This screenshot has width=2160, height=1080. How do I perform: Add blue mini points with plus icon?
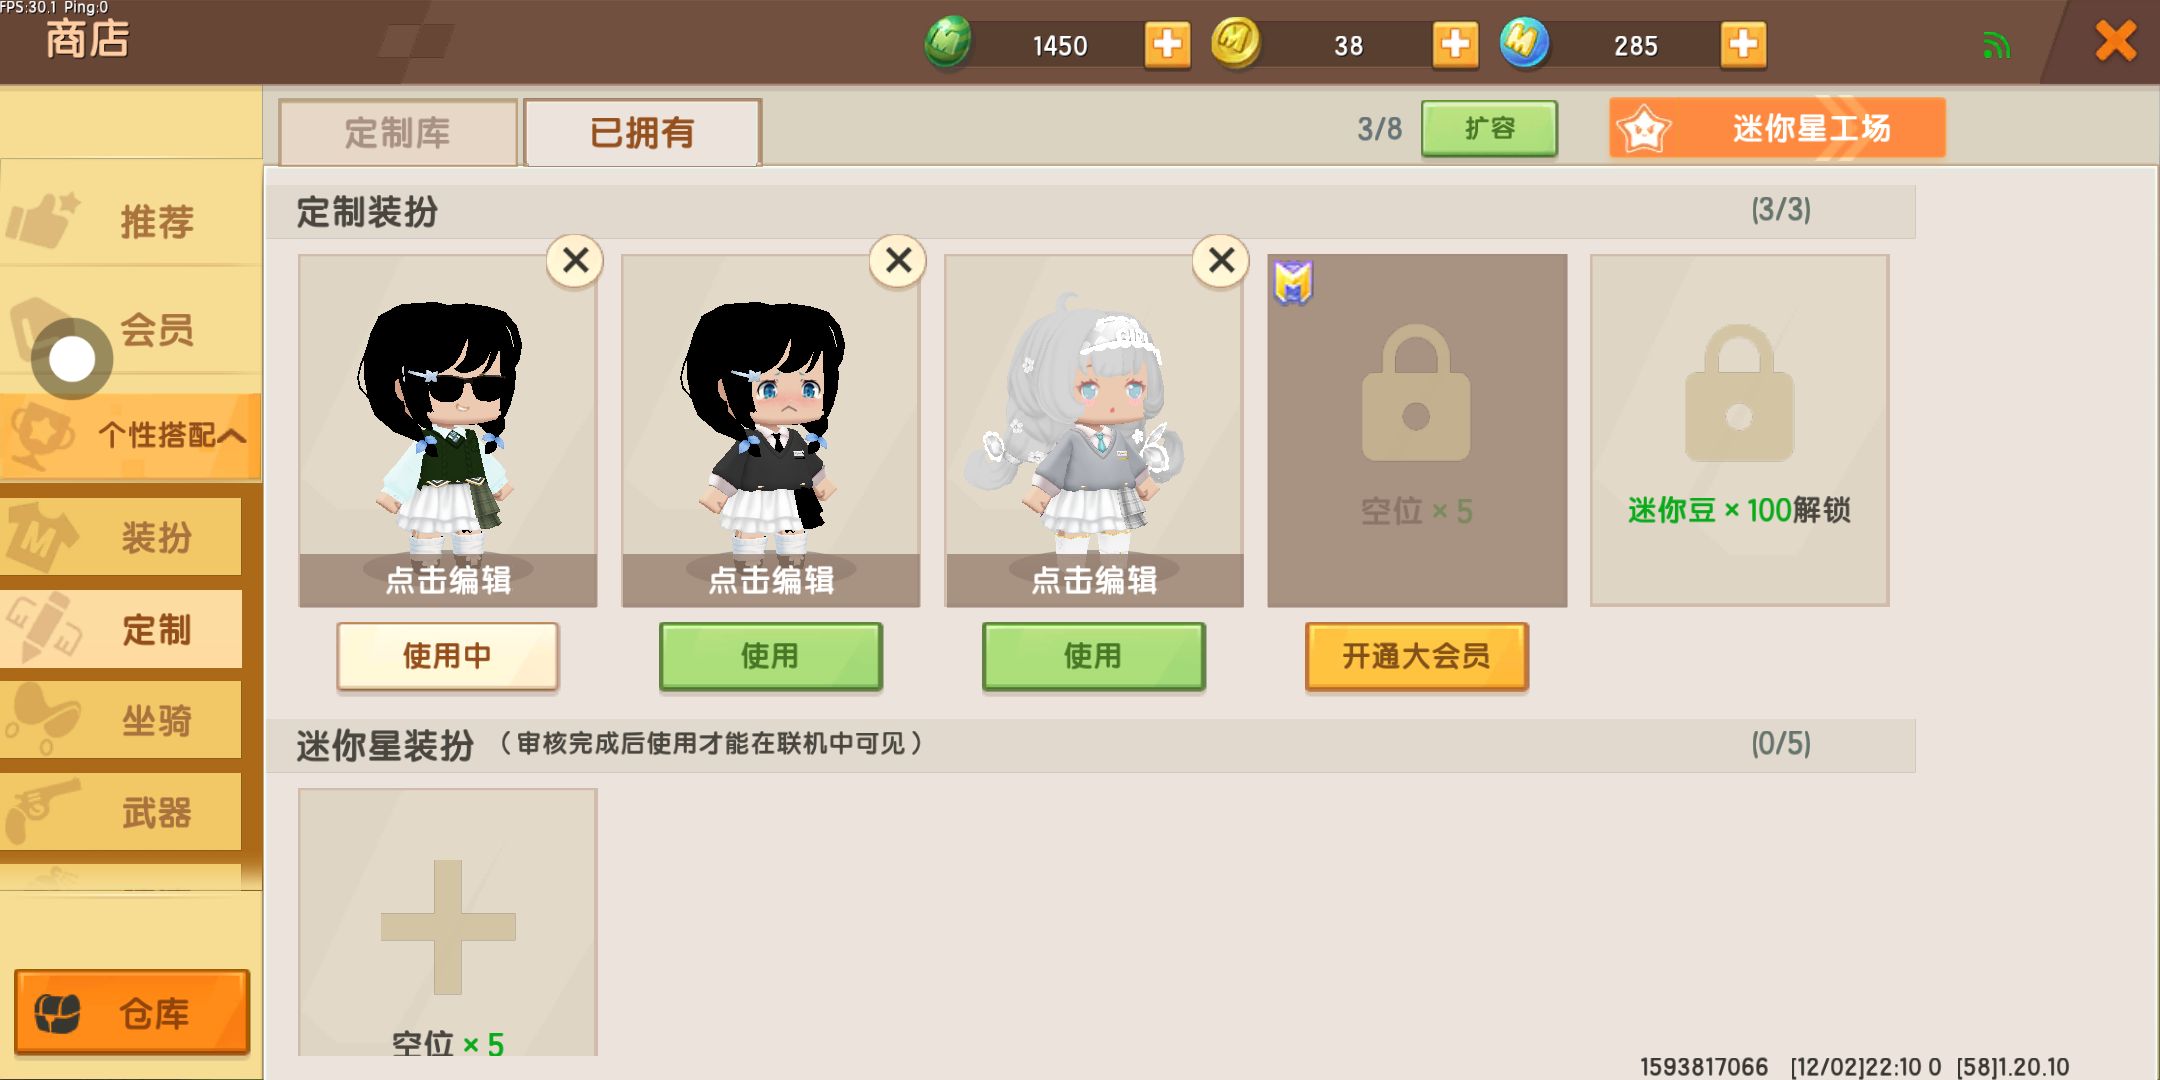point(1743,45)
